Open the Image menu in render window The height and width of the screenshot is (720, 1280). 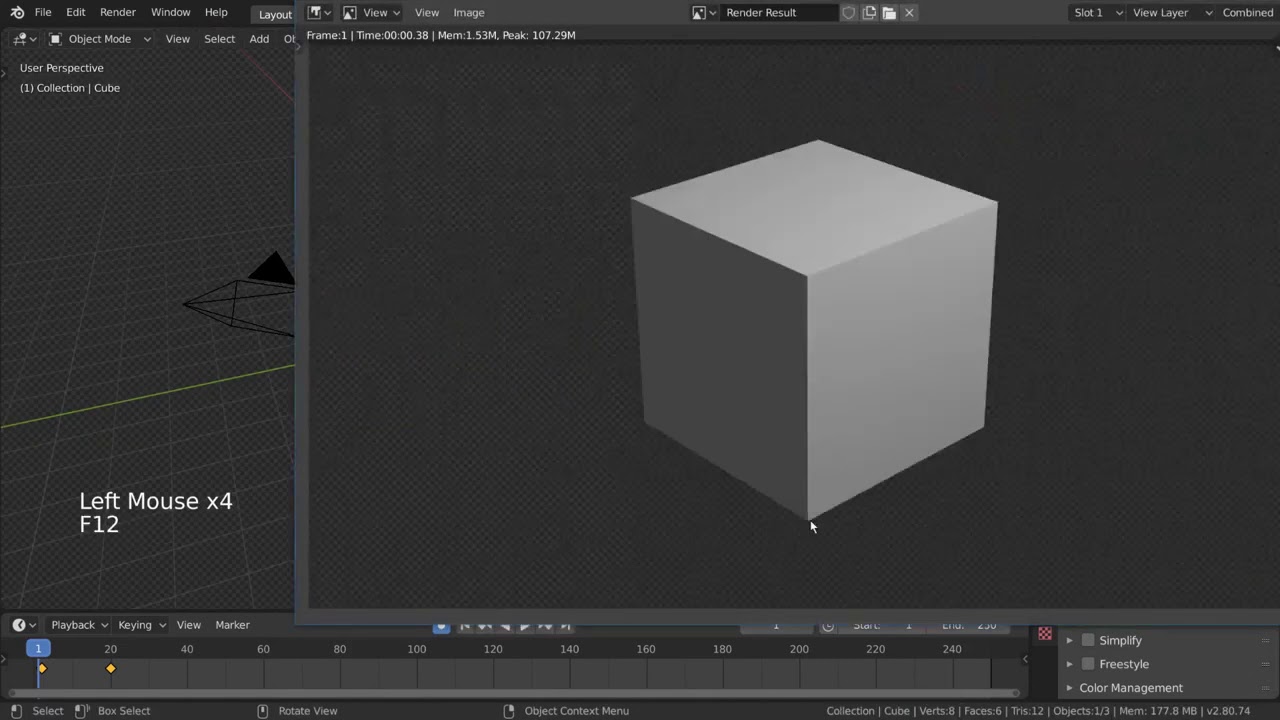(468, 12)
